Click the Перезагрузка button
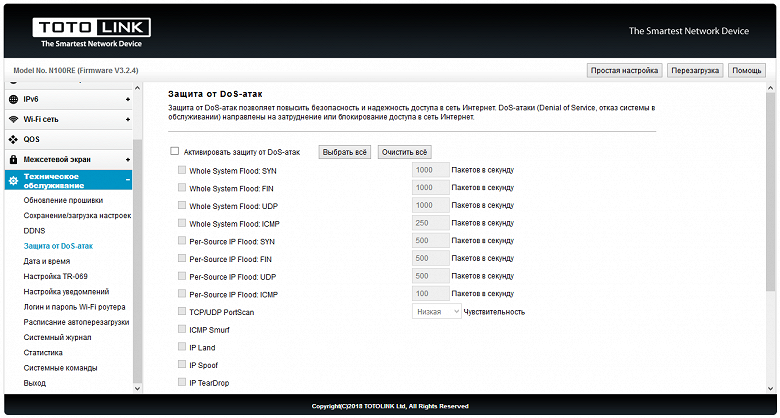 [697, 70]
